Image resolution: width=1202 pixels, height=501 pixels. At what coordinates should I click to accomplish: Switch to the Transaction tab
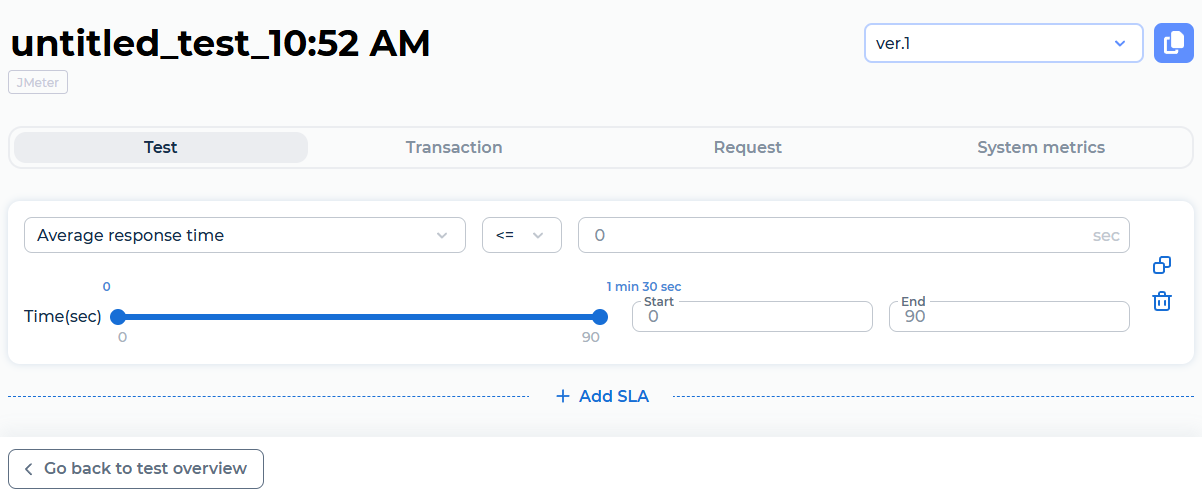(454, 148)
